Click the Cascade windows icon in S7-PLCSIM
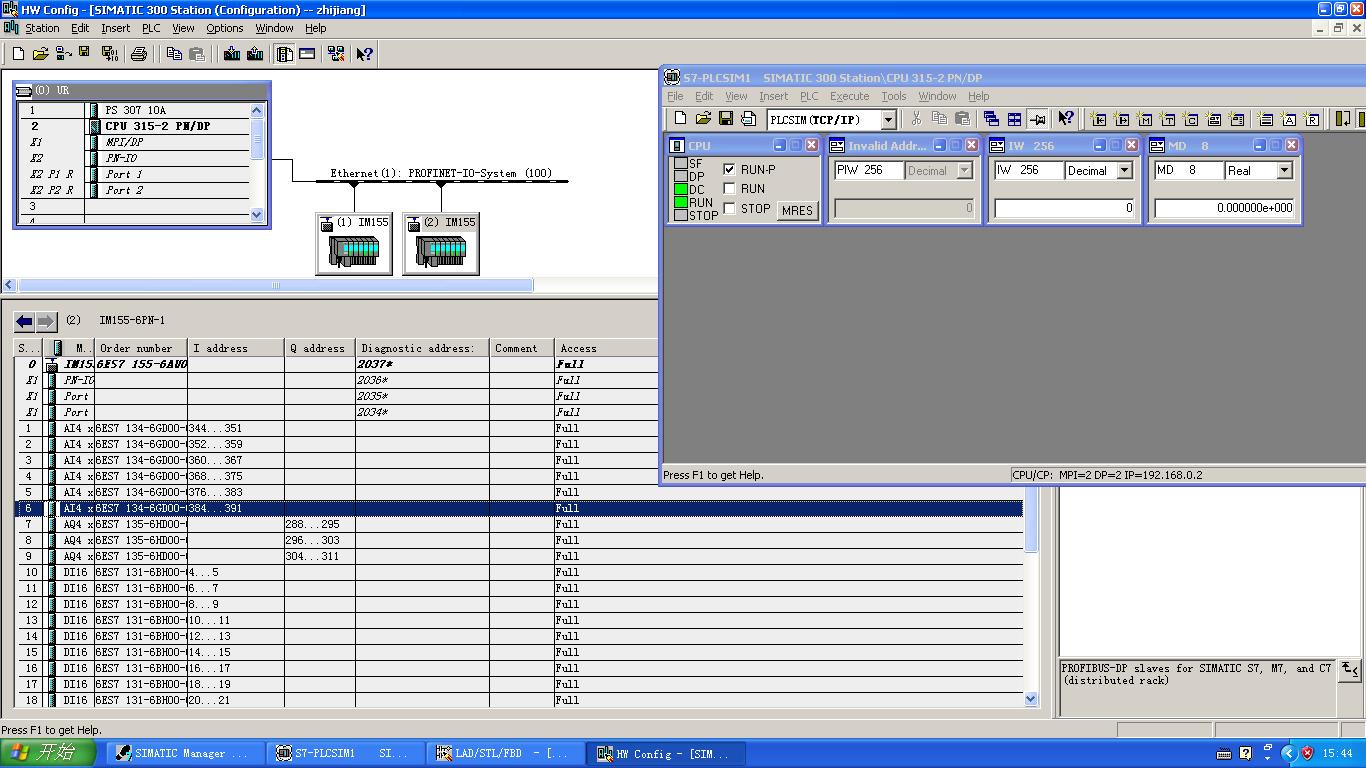1366x768 pixels. 991,119
